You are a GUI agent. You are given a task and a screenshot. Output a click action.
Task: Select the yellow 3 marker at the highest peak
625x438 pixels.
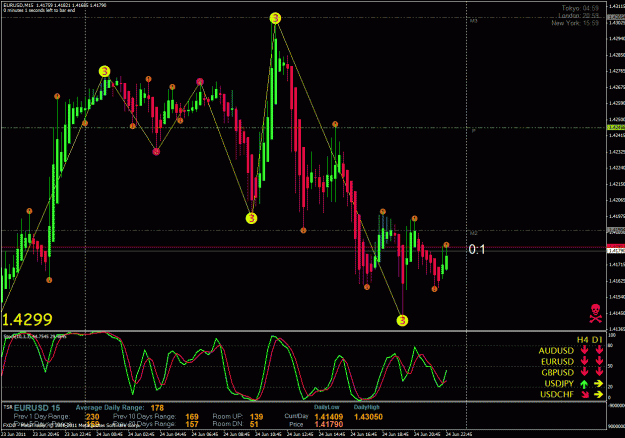tap(275, 18)
